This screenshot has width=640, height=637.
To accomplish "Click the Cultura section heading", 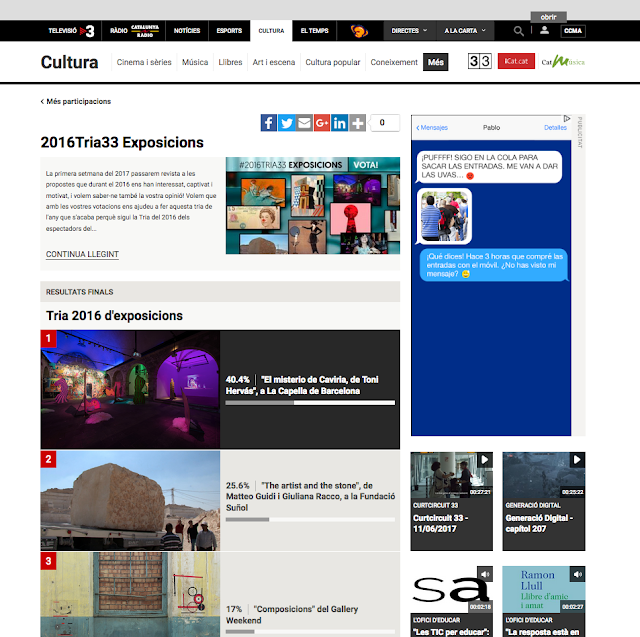I will (69, 62).
